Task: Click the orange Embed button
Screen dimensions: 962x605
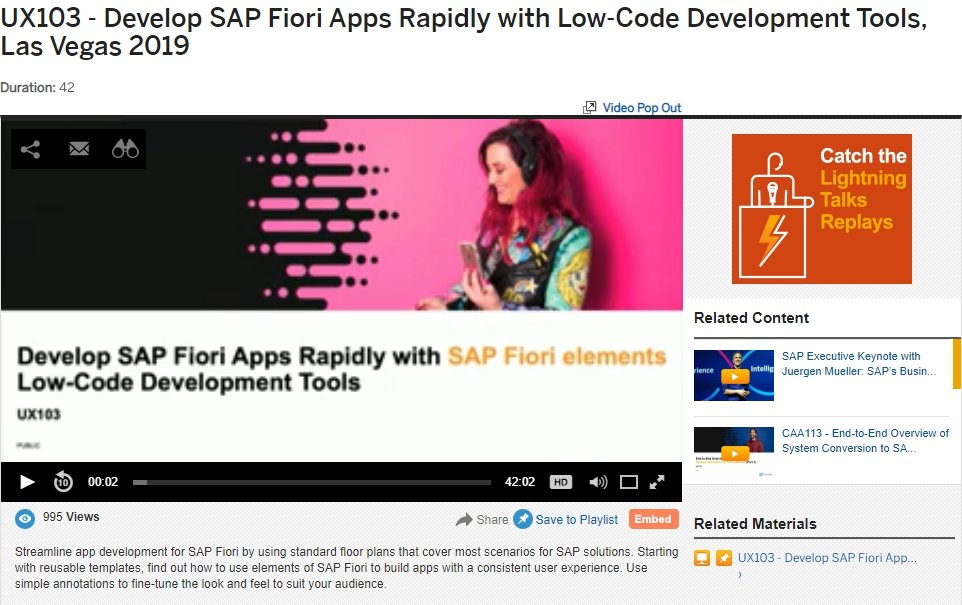Action: pyautogui.click(x=653, y=519)
